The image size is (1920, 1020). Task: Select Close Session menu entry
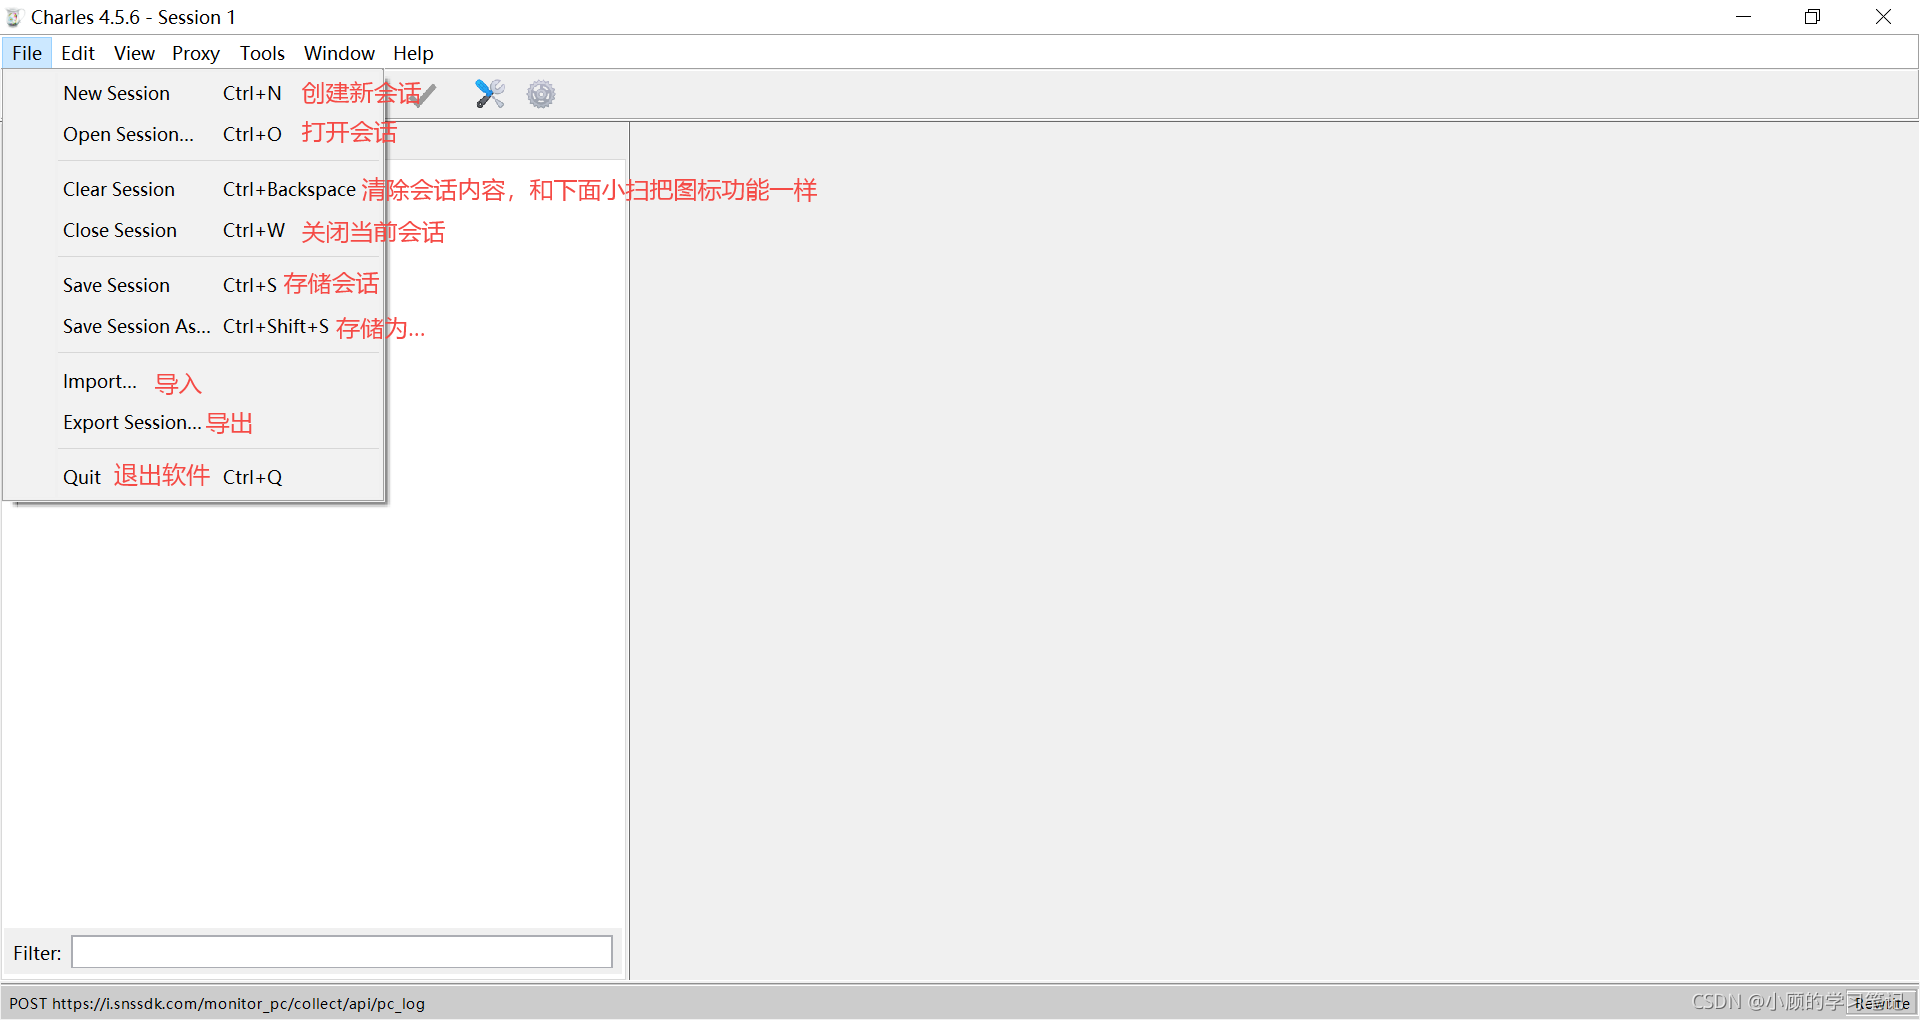click(x=193, y=230)
